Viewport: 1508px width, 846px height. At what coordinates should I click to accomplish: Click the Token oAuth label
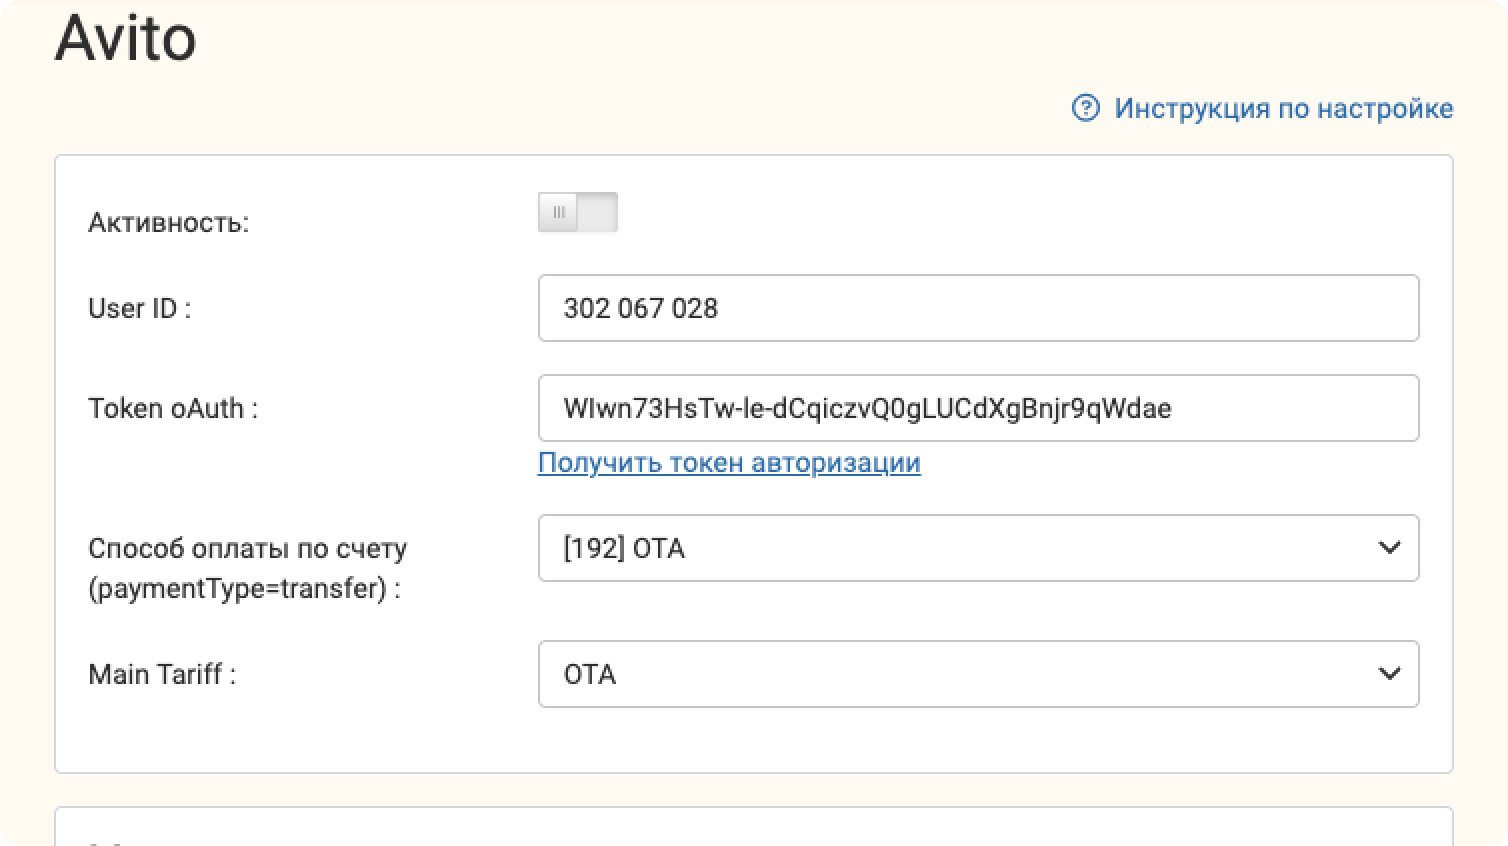(173, 408)
